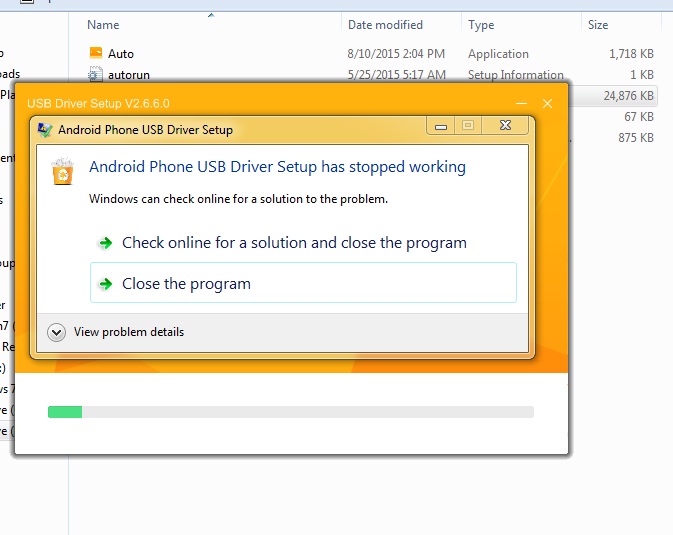Choose Check online for a solution and close the program
The width and height of the screenshot is (673, 535).
coord(294,243)
